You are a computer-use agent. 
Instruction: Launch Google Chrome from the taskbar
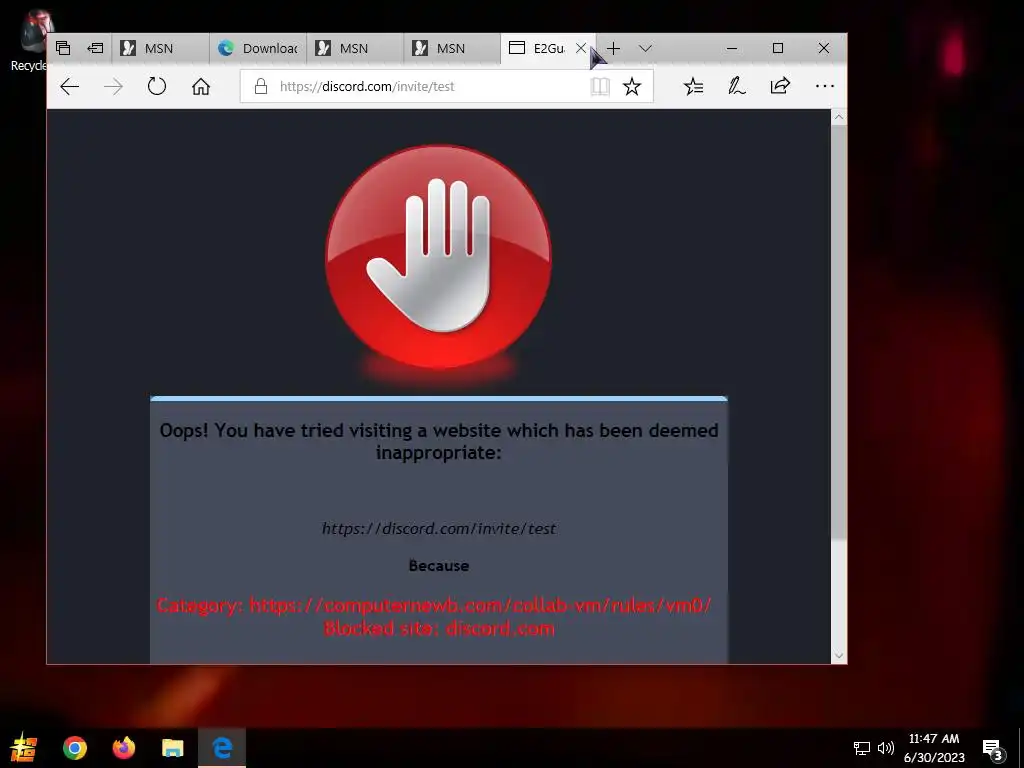pos(74,748)
